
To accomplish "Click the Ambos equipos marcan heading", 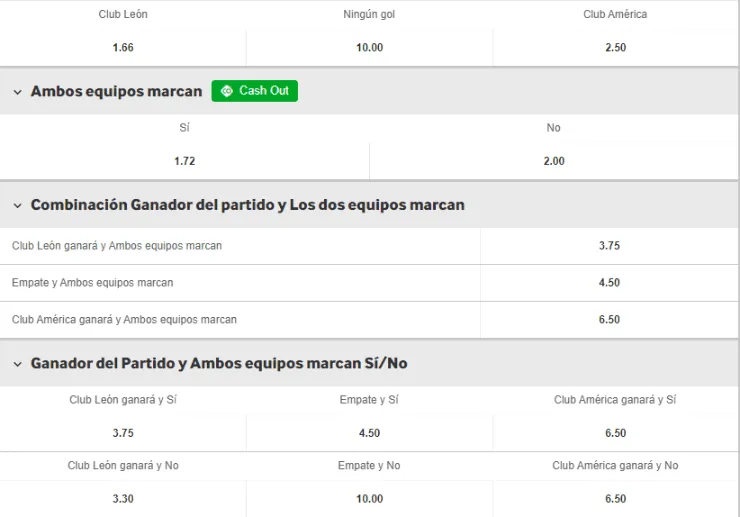I will tap(116, 91).
